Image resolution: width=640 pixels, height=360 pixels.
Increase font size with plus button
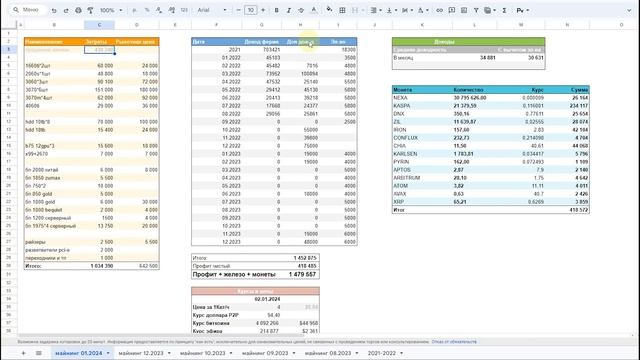point(263,10)
